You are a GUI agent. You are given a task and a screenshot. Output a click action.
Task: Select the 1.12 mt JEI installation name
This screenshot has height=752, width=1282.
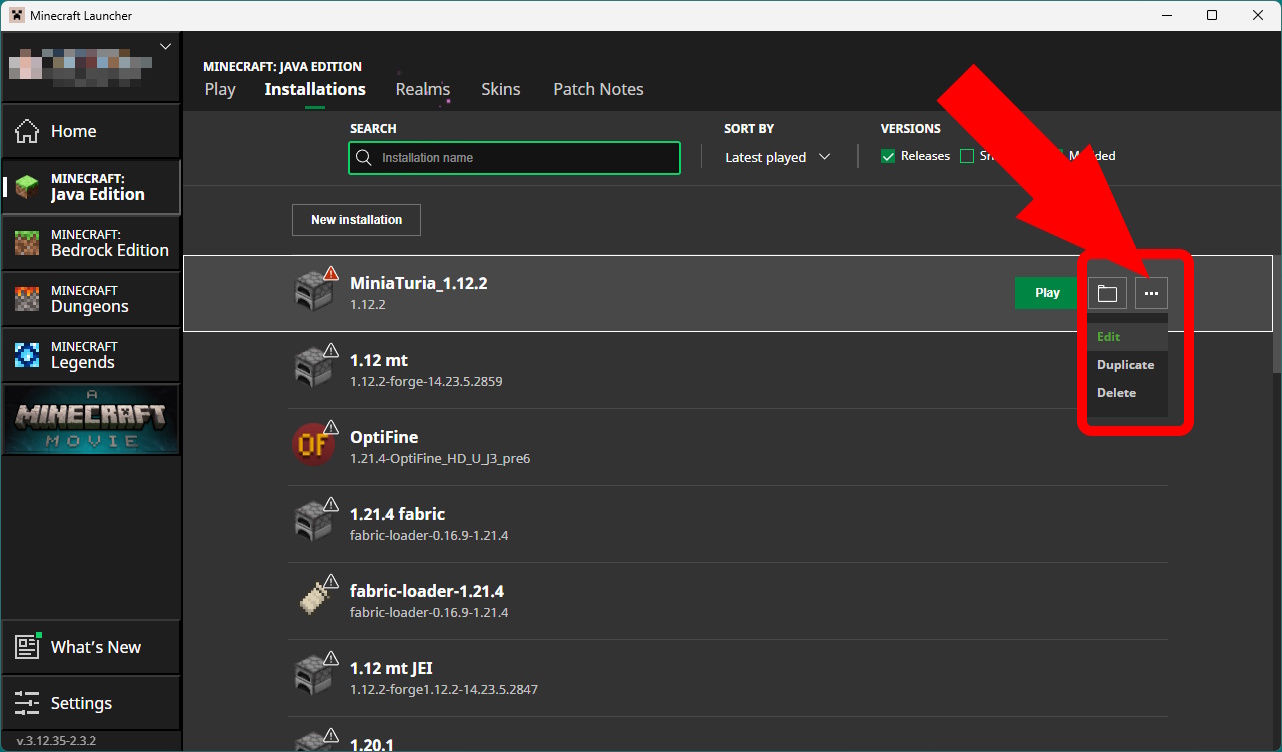click(x=391, y=668)
